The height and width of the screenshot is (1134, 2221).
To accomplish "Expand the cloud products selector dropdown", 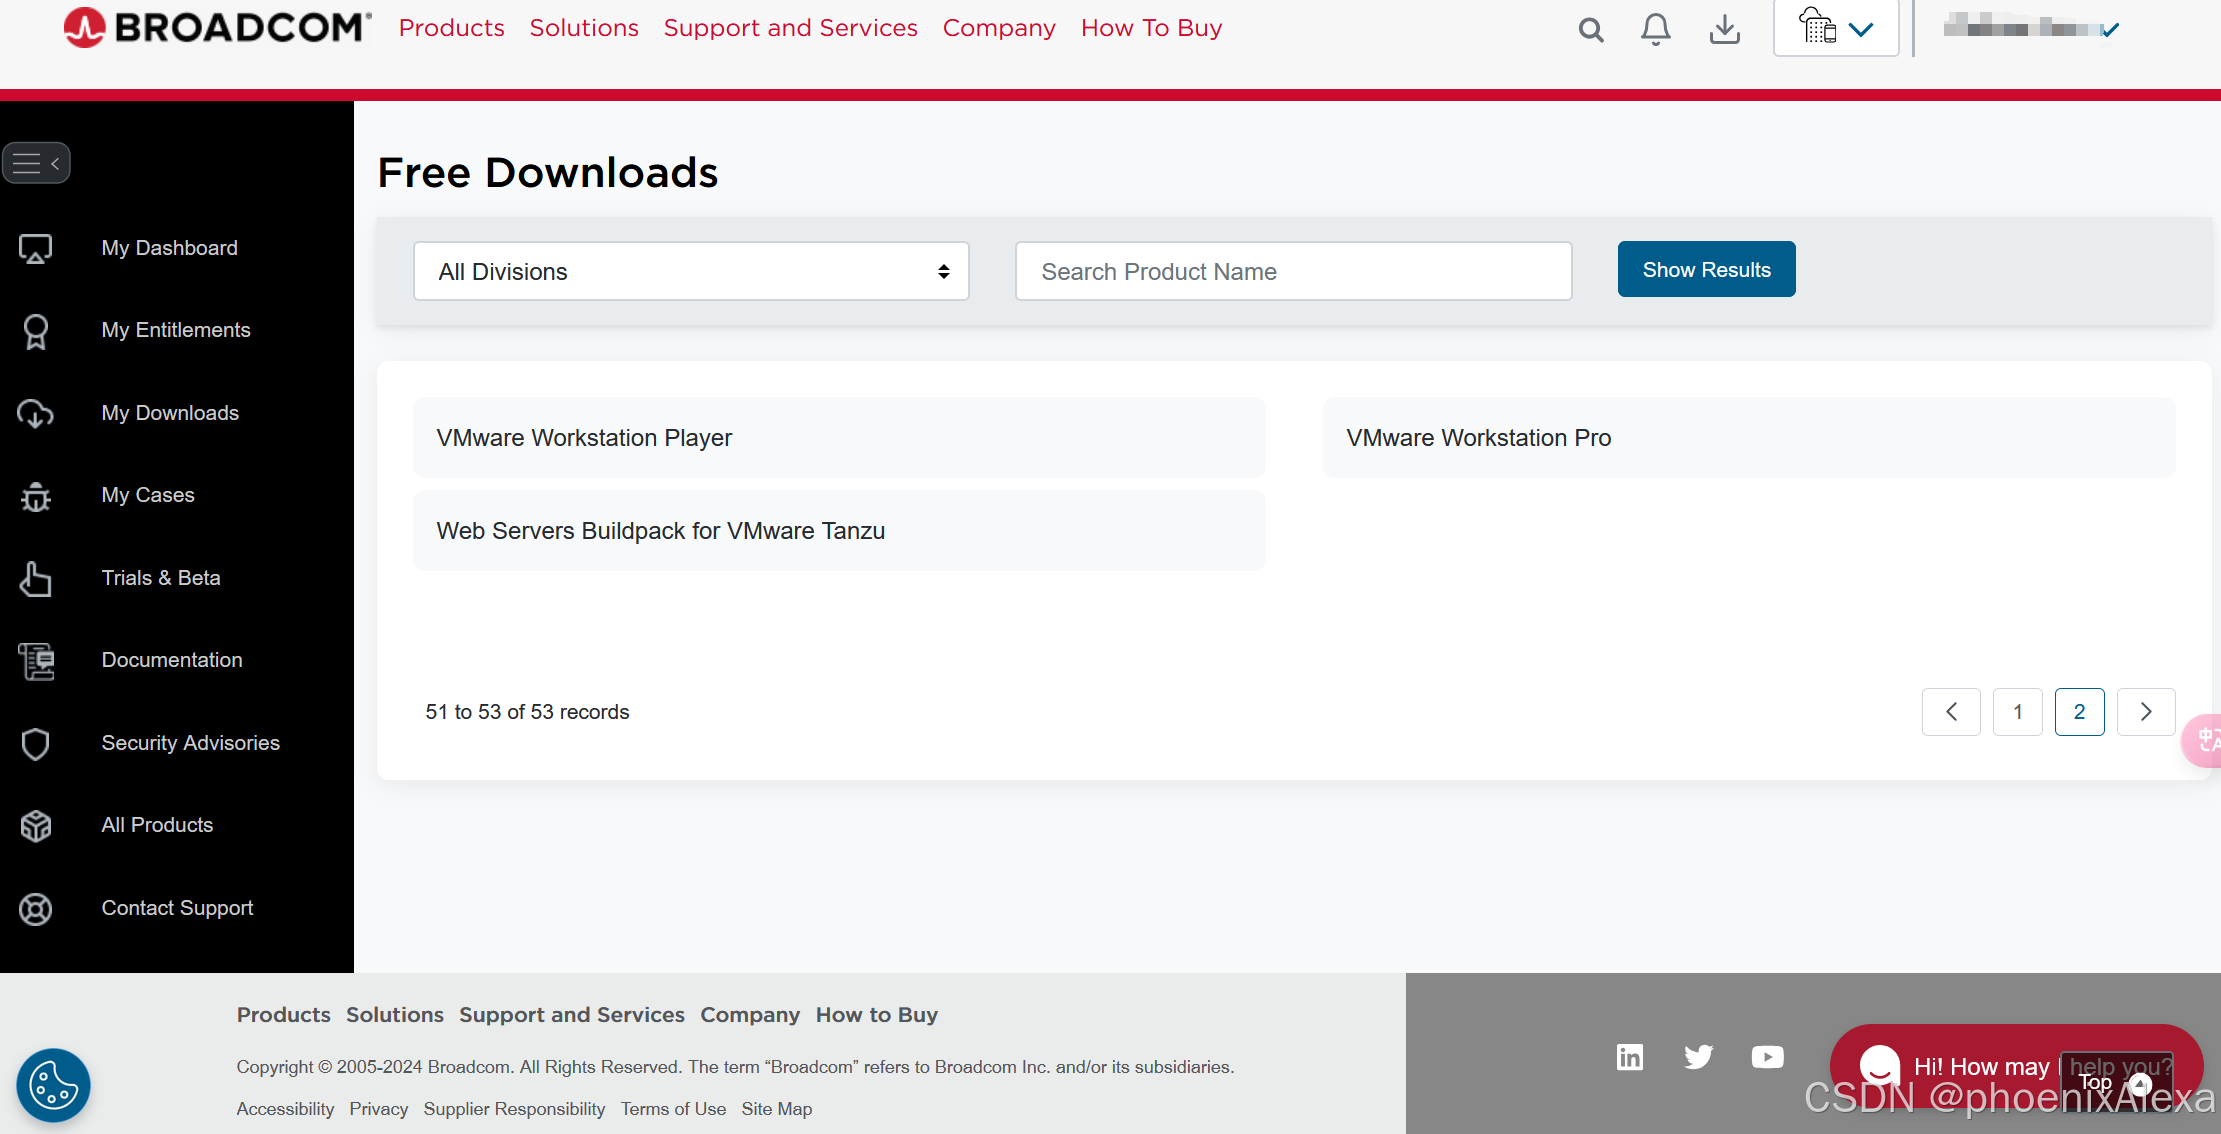I will [1836, 28].
